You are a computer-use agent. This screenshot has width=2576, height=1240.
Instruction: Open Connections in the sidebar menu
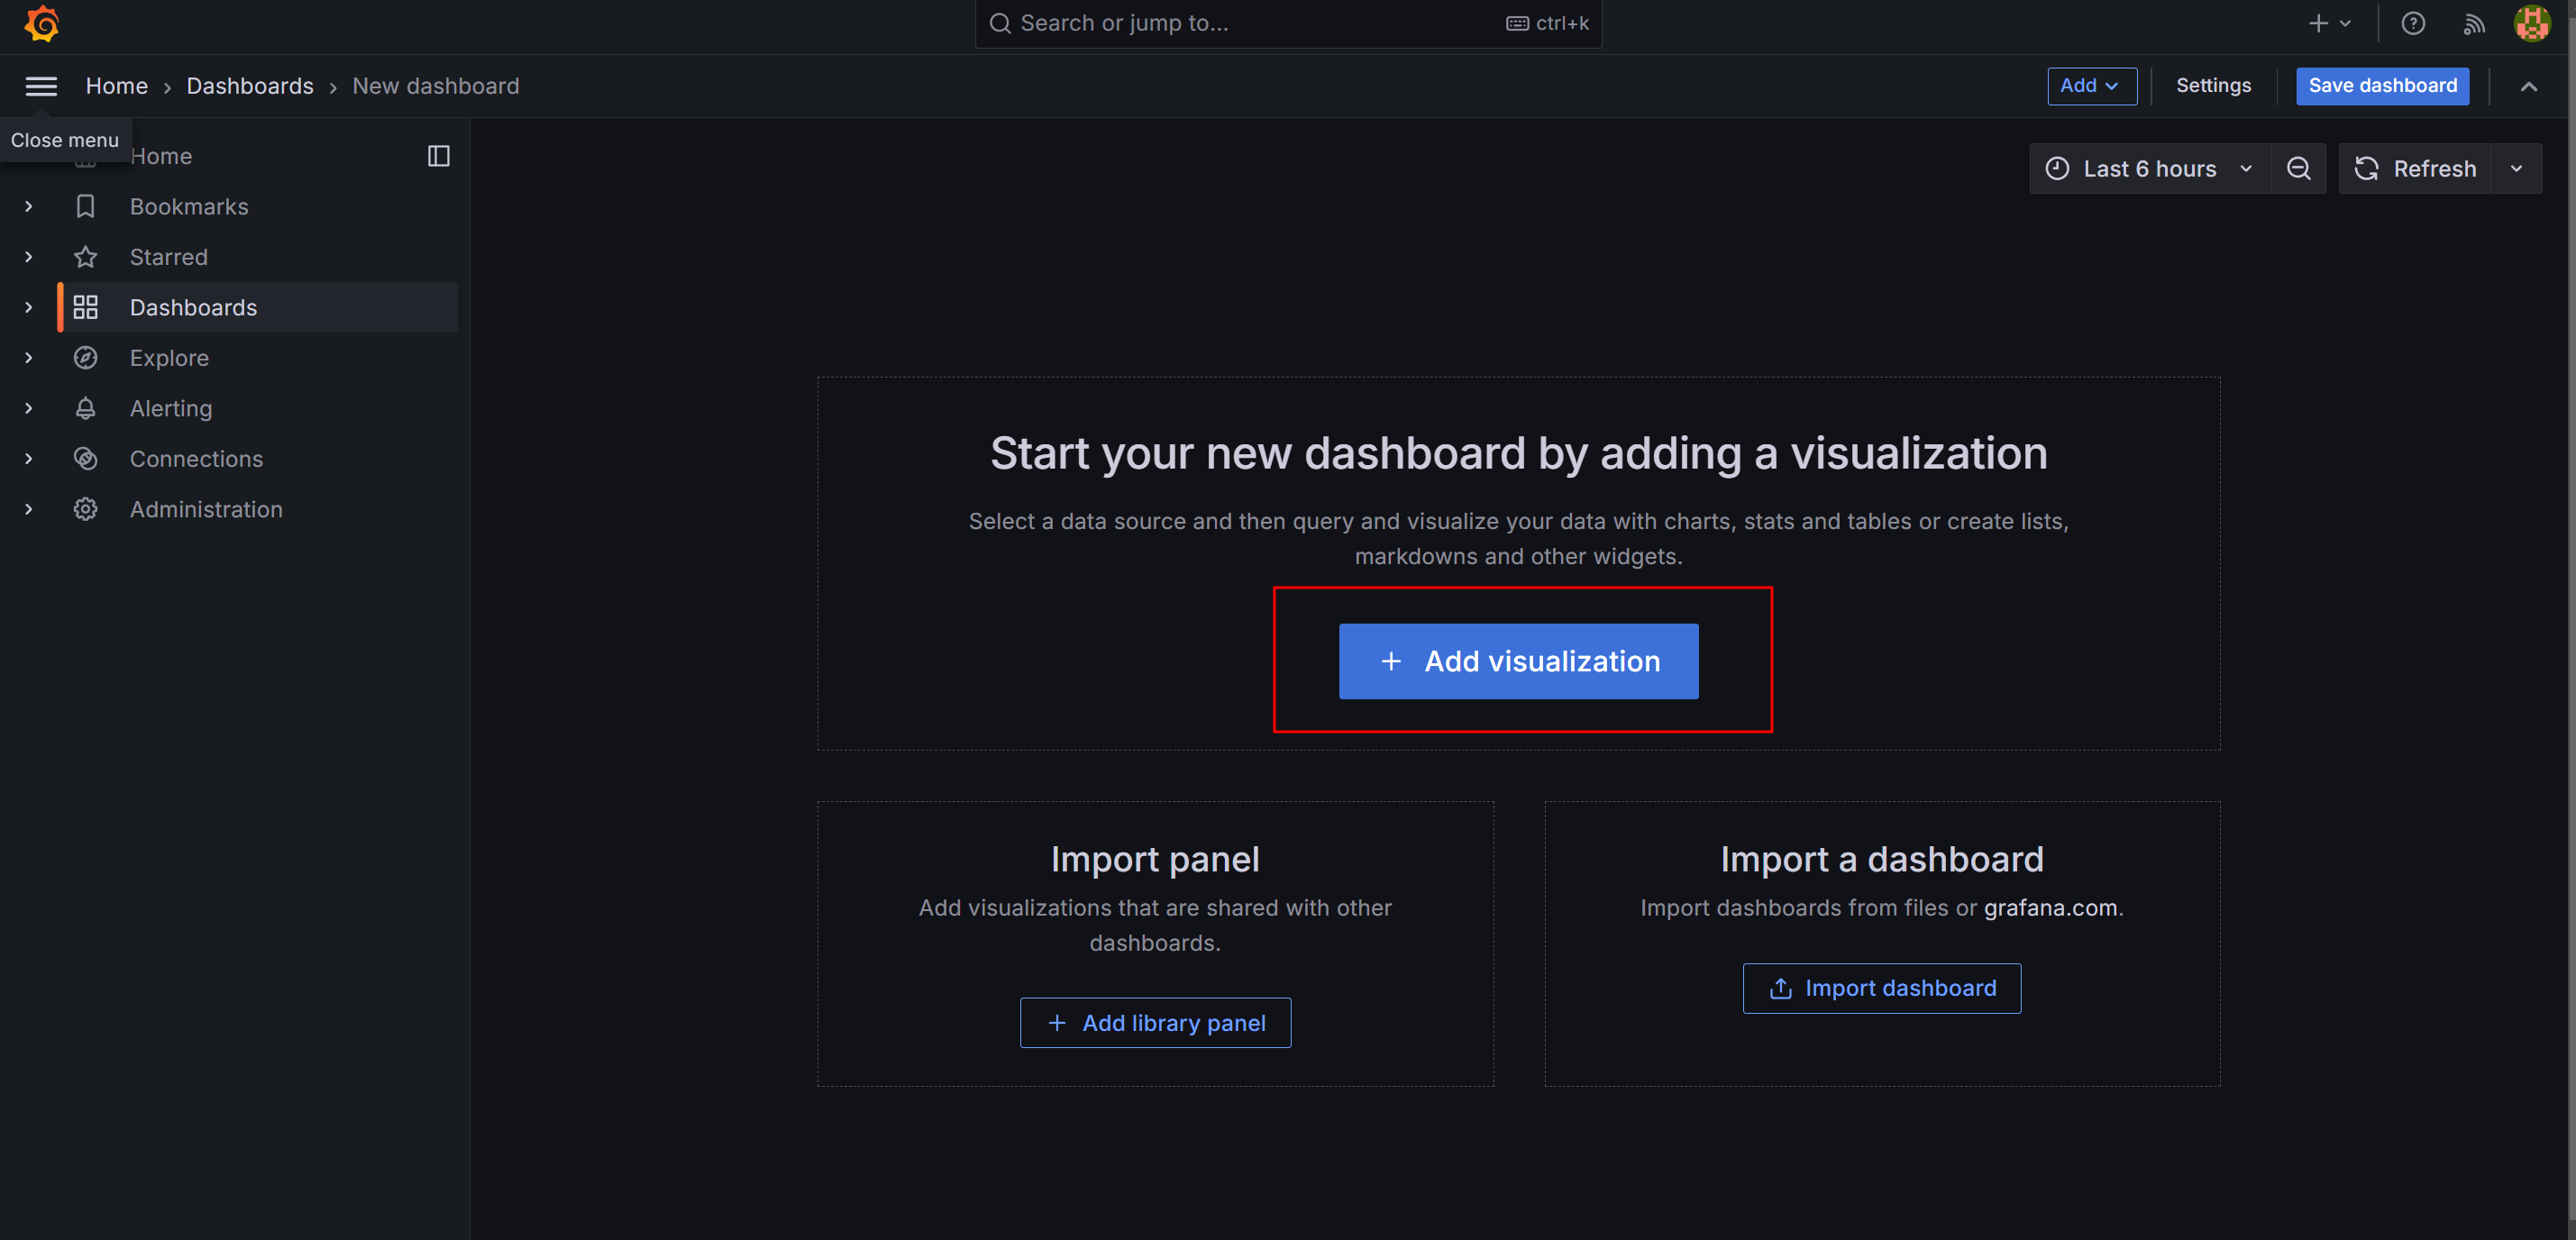coord(196,459)
